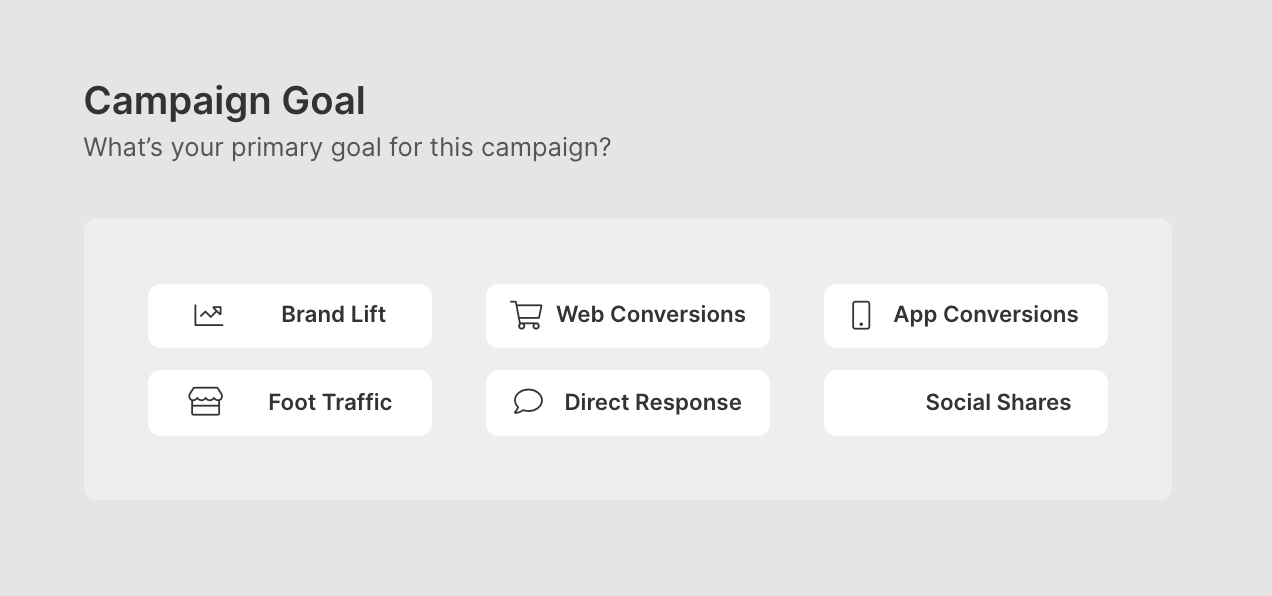The width and height of the screenshot is (1272, 596).
Task: Choose the Web Conversions goal option
Action: click(628, 316)
